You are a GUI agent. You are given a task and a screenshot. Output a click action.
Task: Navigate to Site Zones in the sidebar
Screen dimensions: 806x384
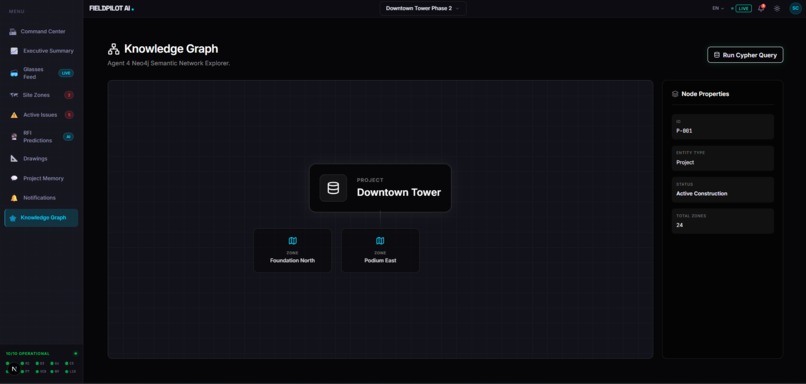[41, 95]
